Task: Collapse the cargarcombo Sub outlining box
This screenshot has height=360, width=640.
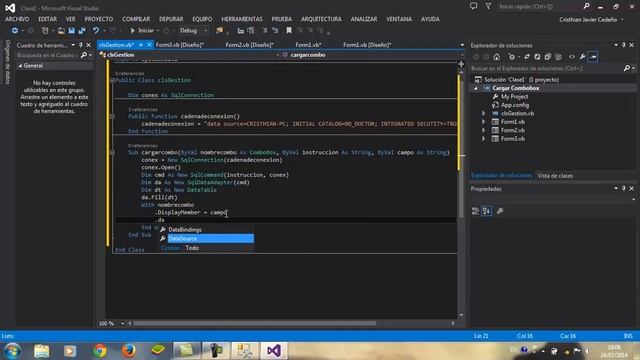Action: point(112,153)
